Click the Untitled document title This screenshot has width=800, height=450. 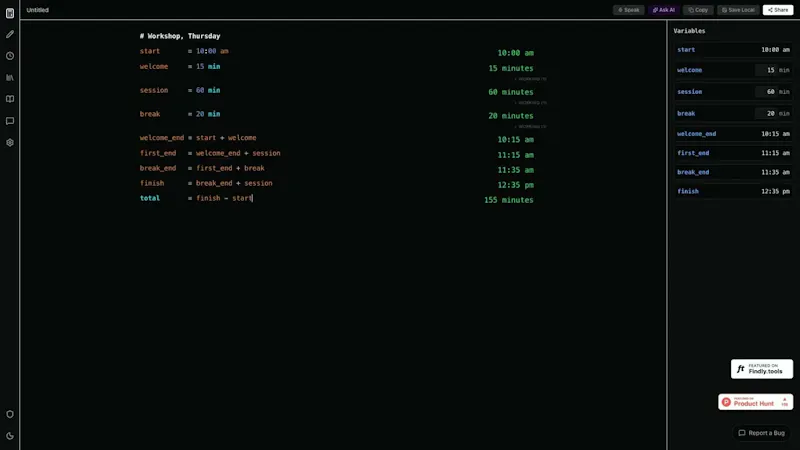click(38, 10)
